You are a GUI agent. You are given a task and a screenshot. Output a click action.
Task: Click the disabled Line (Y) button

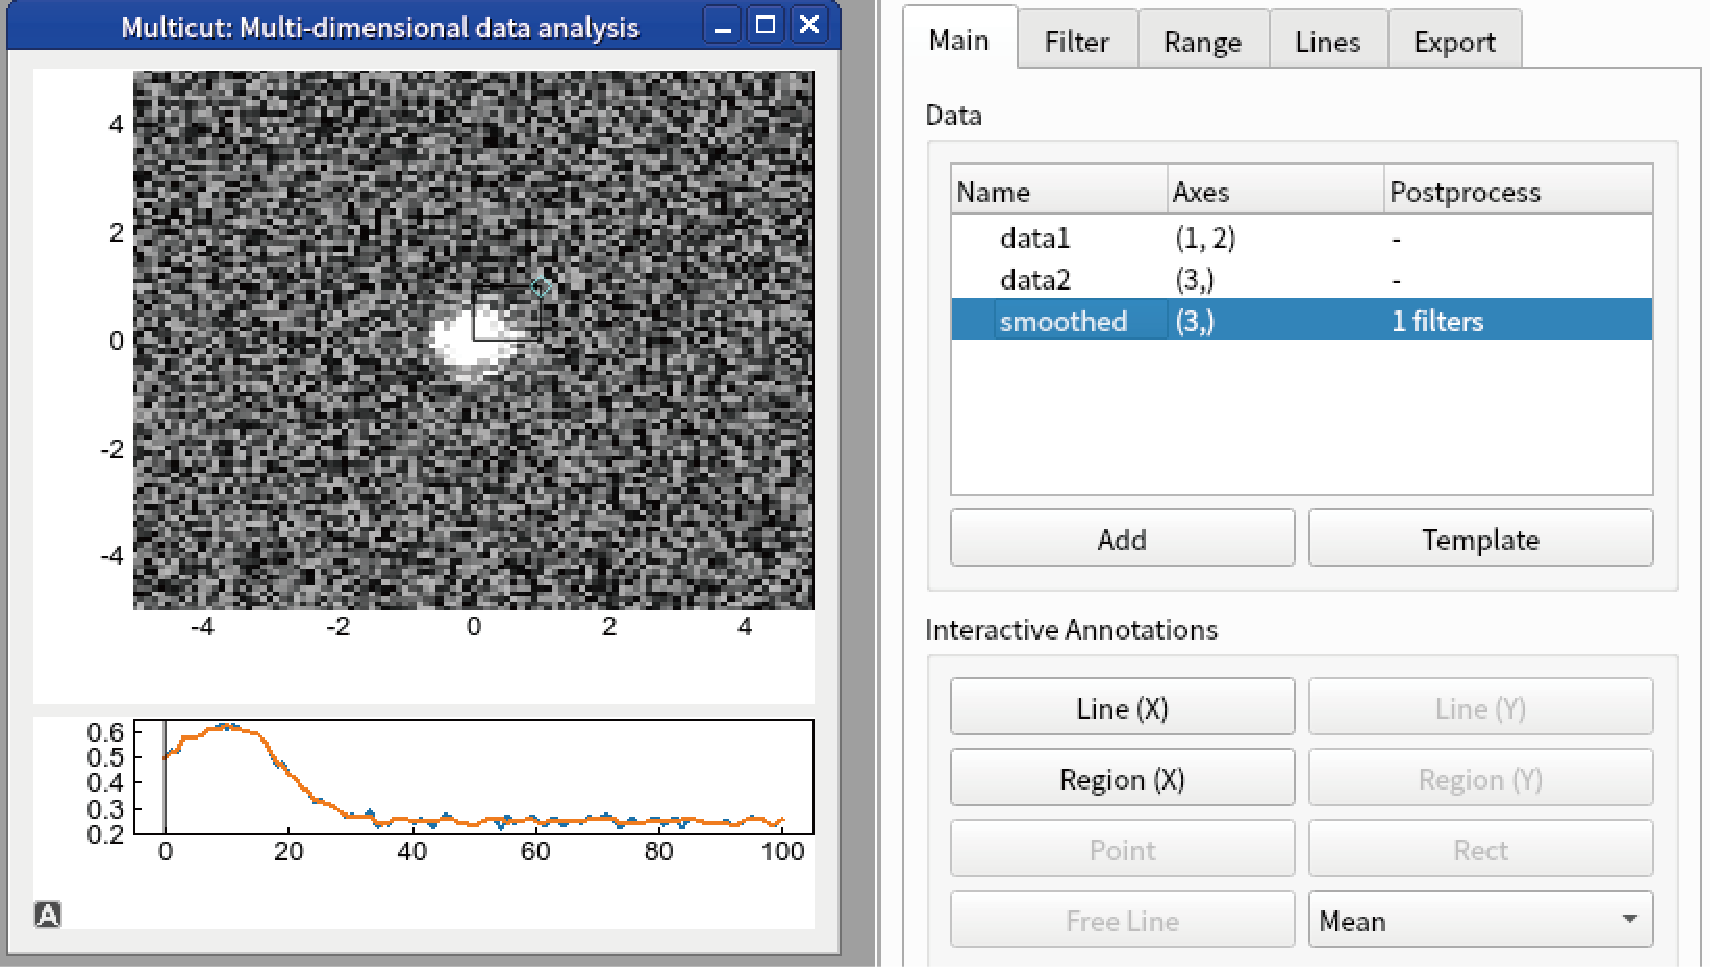point(1480,708)
